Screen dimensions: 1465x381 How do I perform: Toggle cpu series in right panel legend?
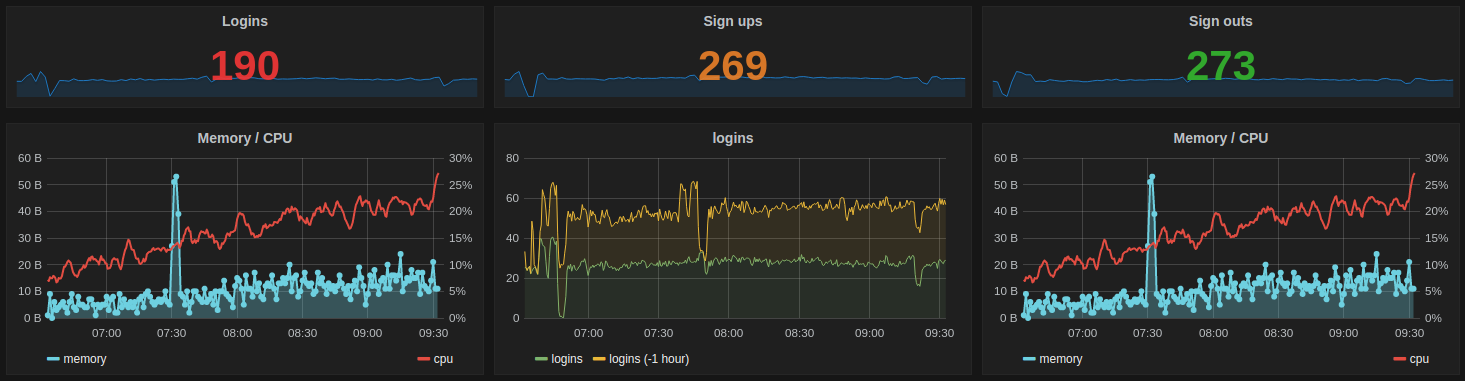pos(1410,358)
